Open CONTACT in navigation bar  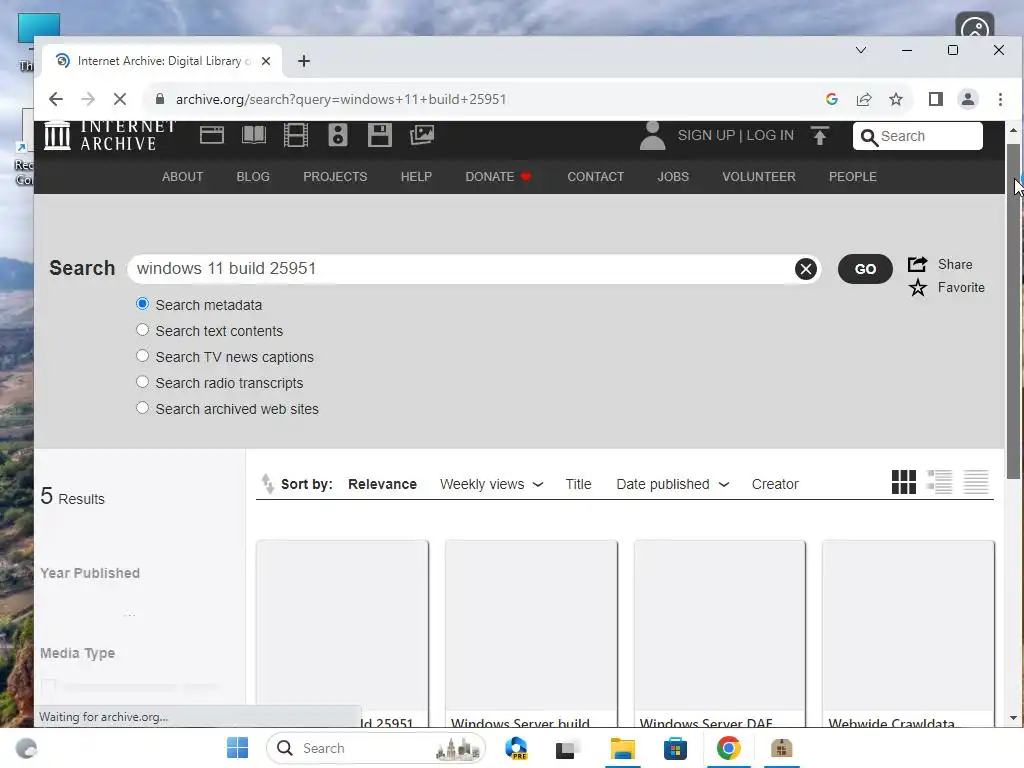click(595, 176)
